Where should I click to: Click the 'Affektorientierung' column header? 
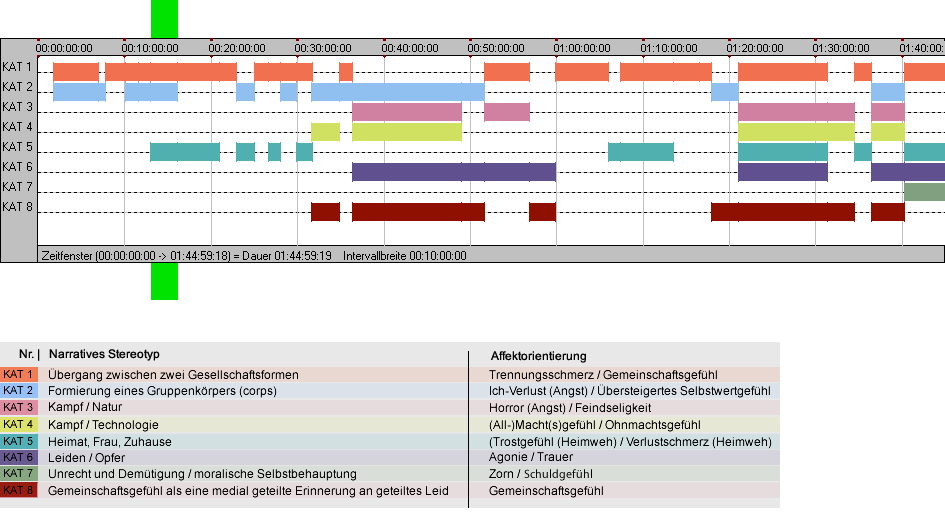pos(538,356)
